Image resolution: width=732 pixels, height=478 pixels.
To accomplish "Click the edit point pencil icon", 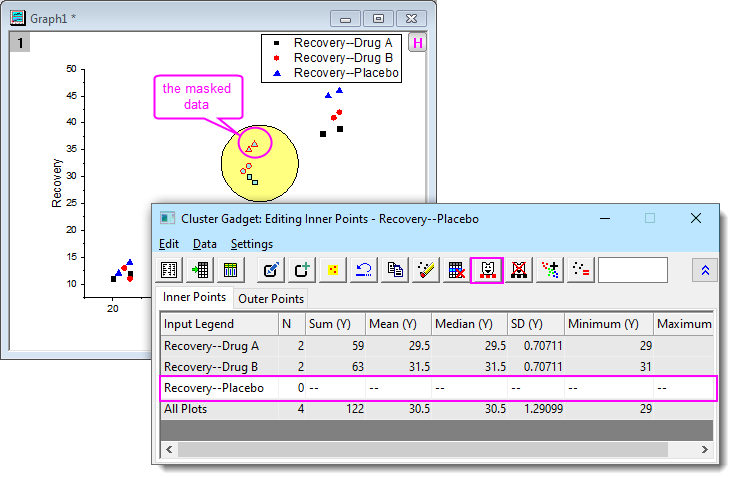I will coord(269,270).
